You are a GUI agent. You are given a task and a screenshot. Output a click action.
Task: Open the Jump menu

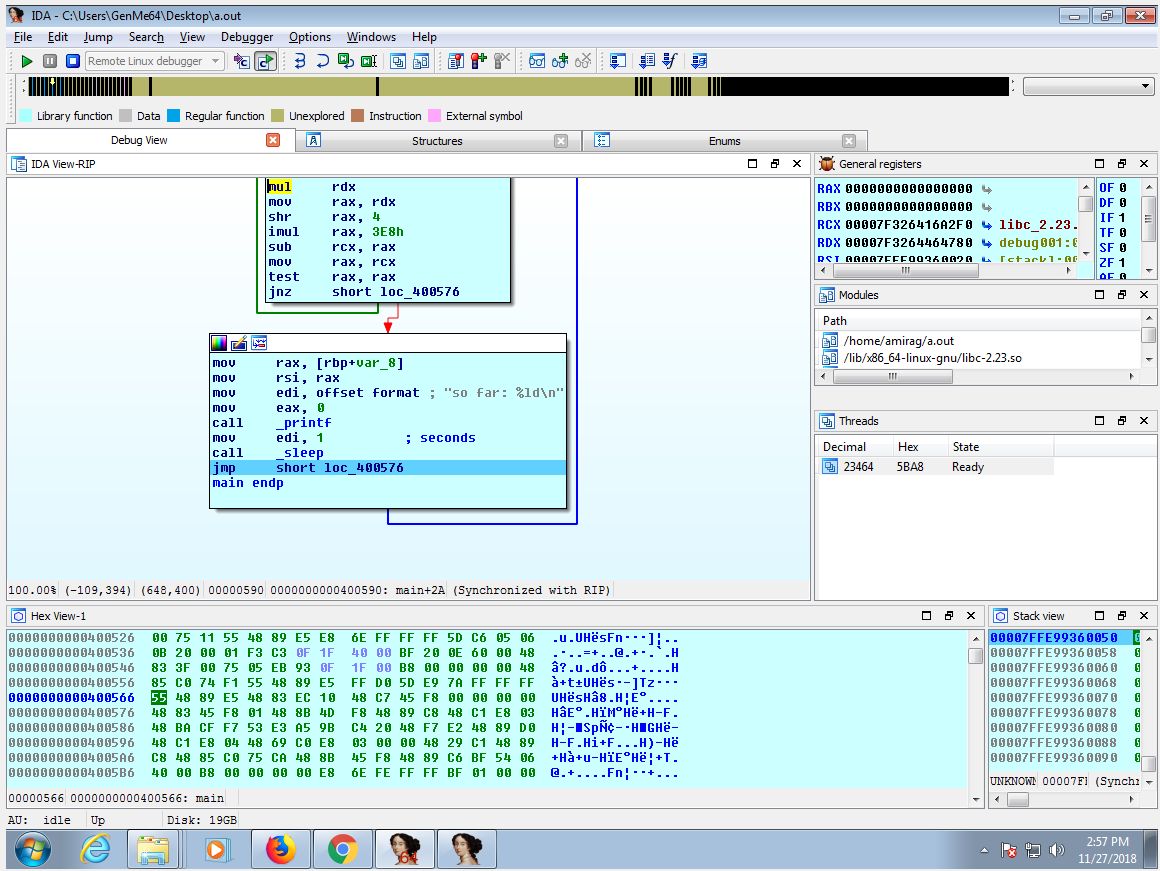tap(98, 37)
